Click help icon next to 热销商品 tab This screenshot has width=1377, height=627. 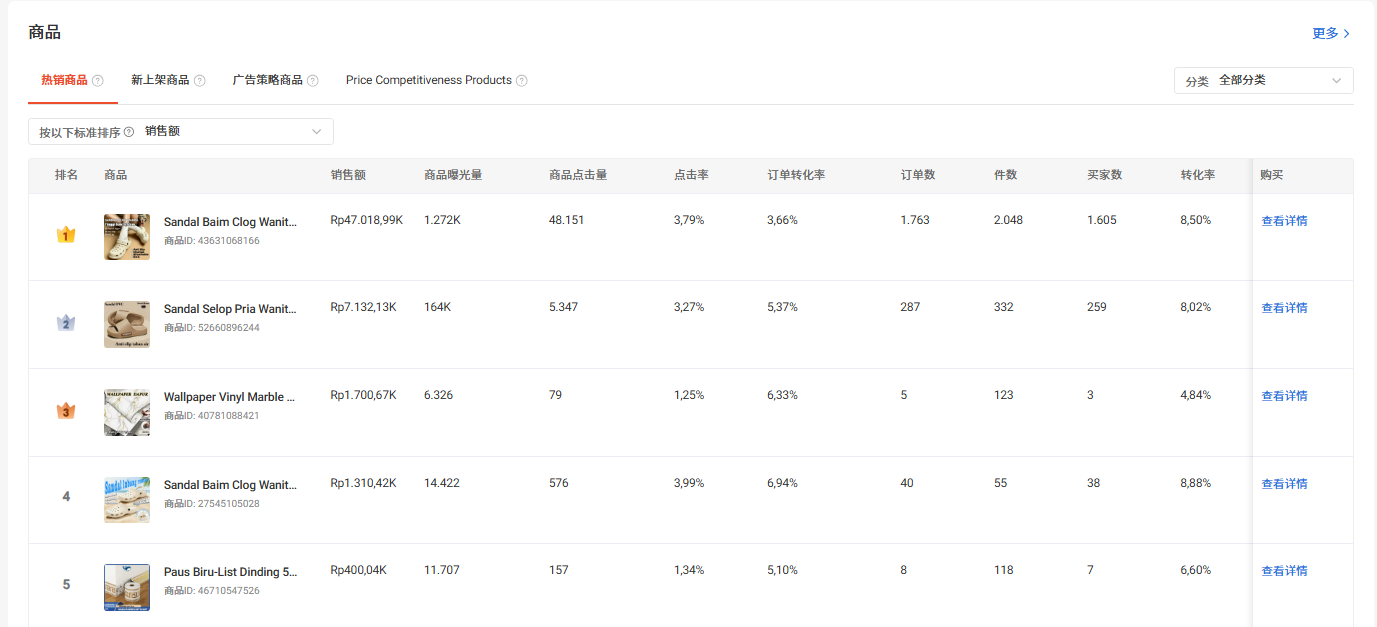(x=98, y=81)
